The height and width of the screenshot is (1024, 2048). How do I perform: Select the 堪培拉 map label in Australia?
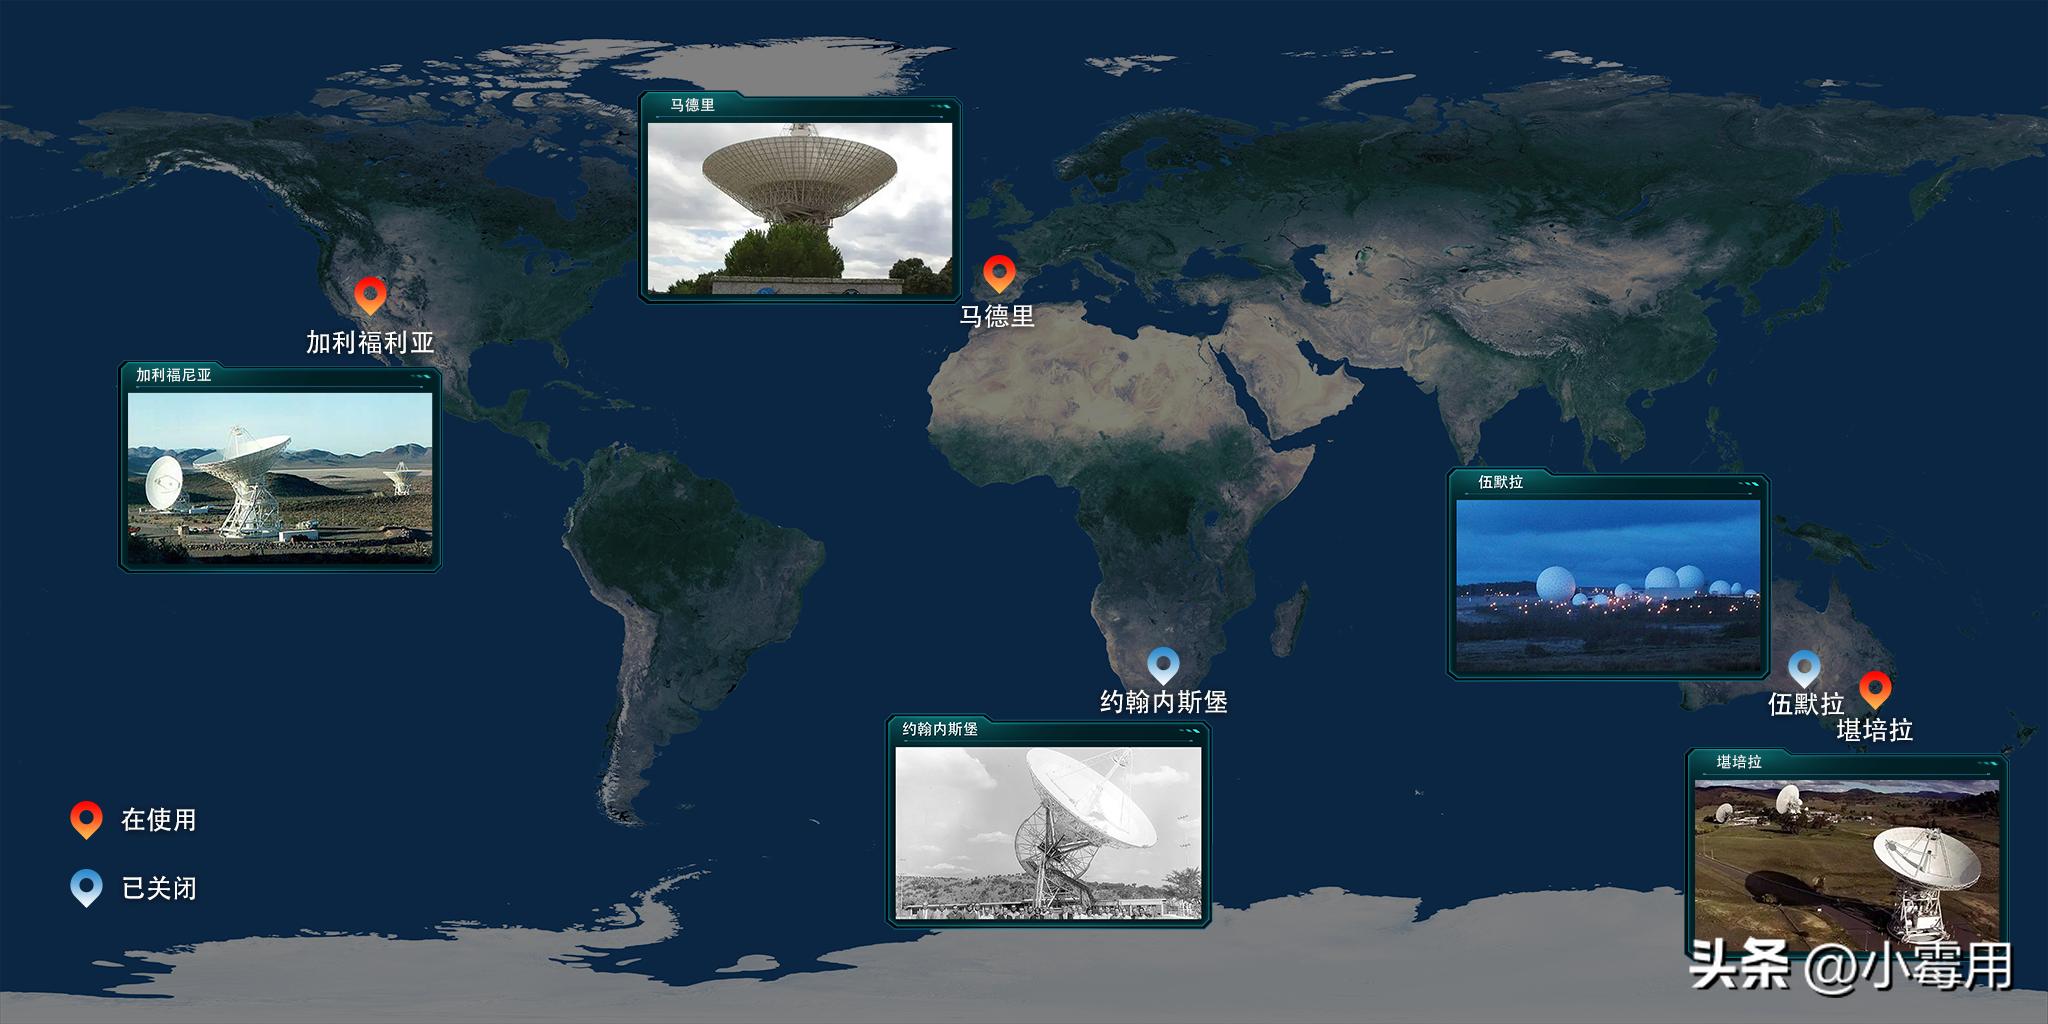click(1875, 730)
